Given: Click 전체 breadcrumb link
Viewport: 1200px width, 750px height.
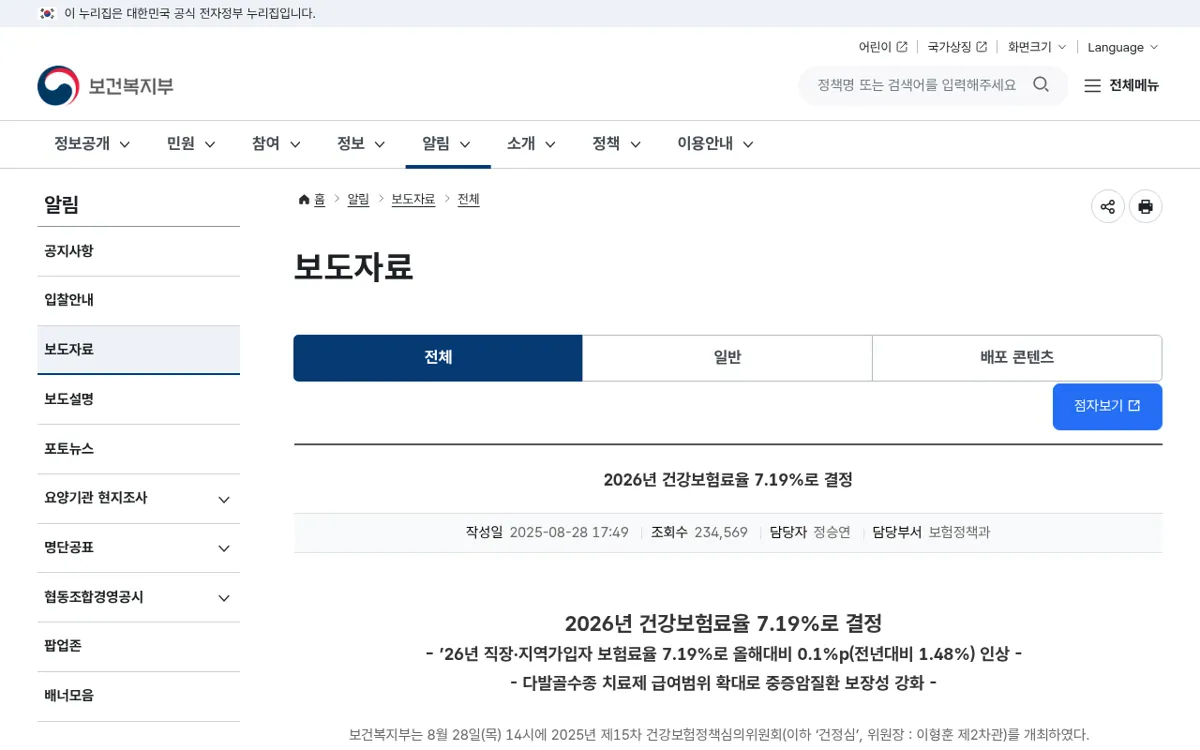Looking at the screenshot, I should [x=469, y=200].
